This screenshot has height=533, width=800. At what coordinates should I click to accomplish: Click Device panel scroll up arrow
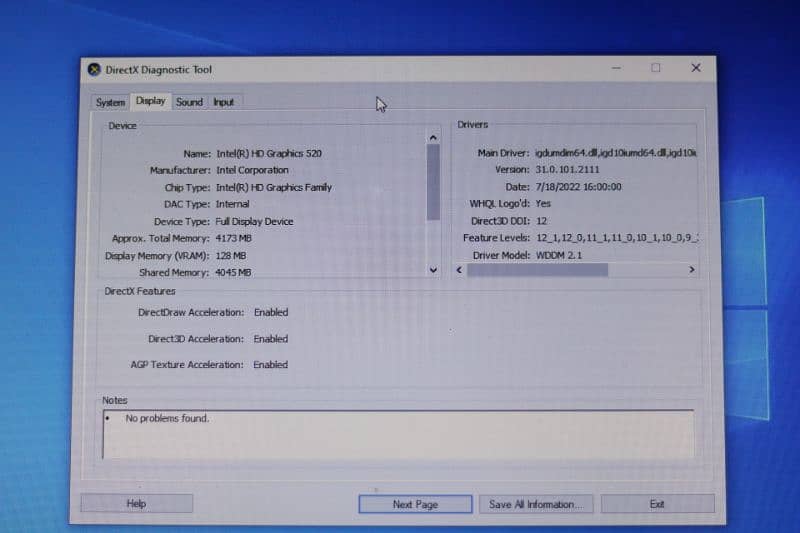pos(433,138)
